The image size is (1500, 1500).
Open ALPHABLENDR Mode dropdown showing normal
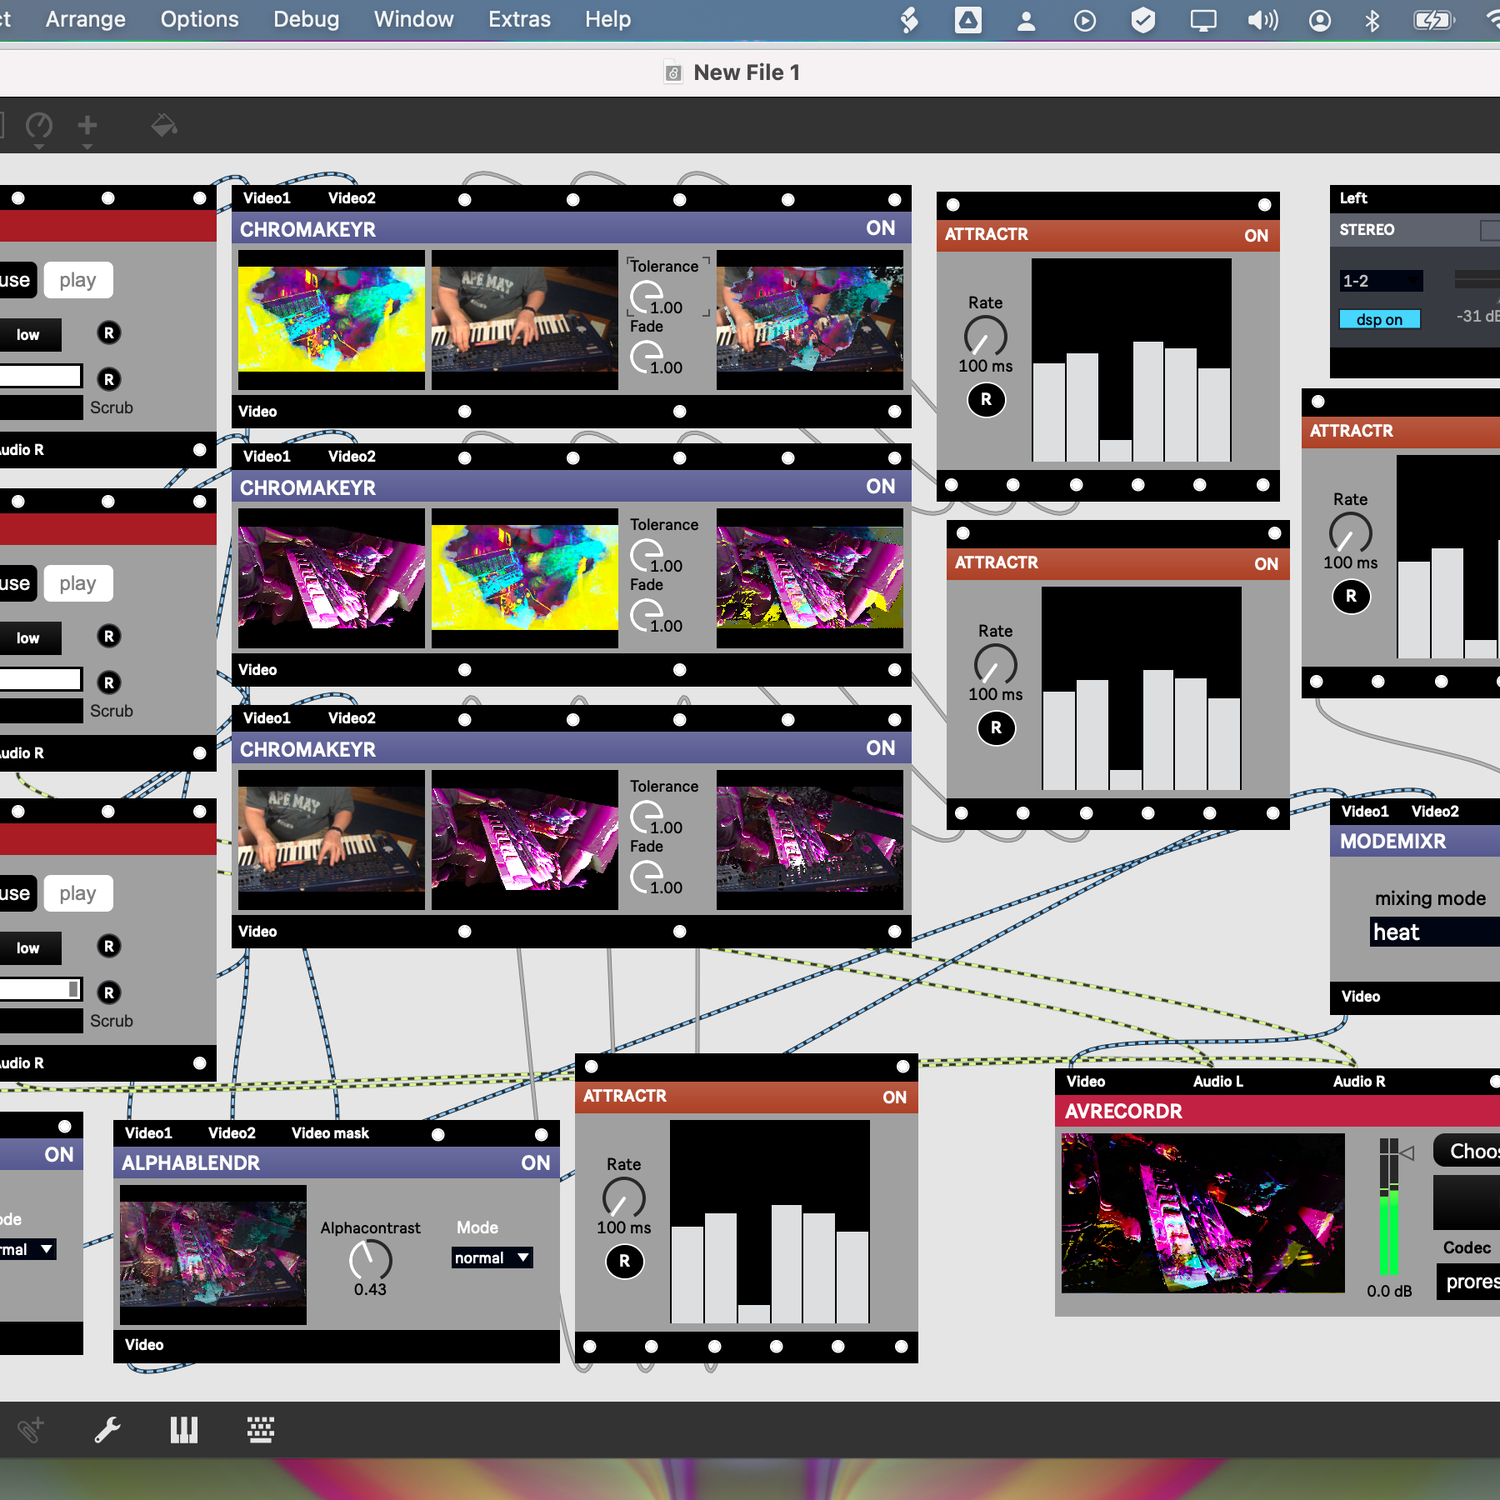[x=492, y=1258]
